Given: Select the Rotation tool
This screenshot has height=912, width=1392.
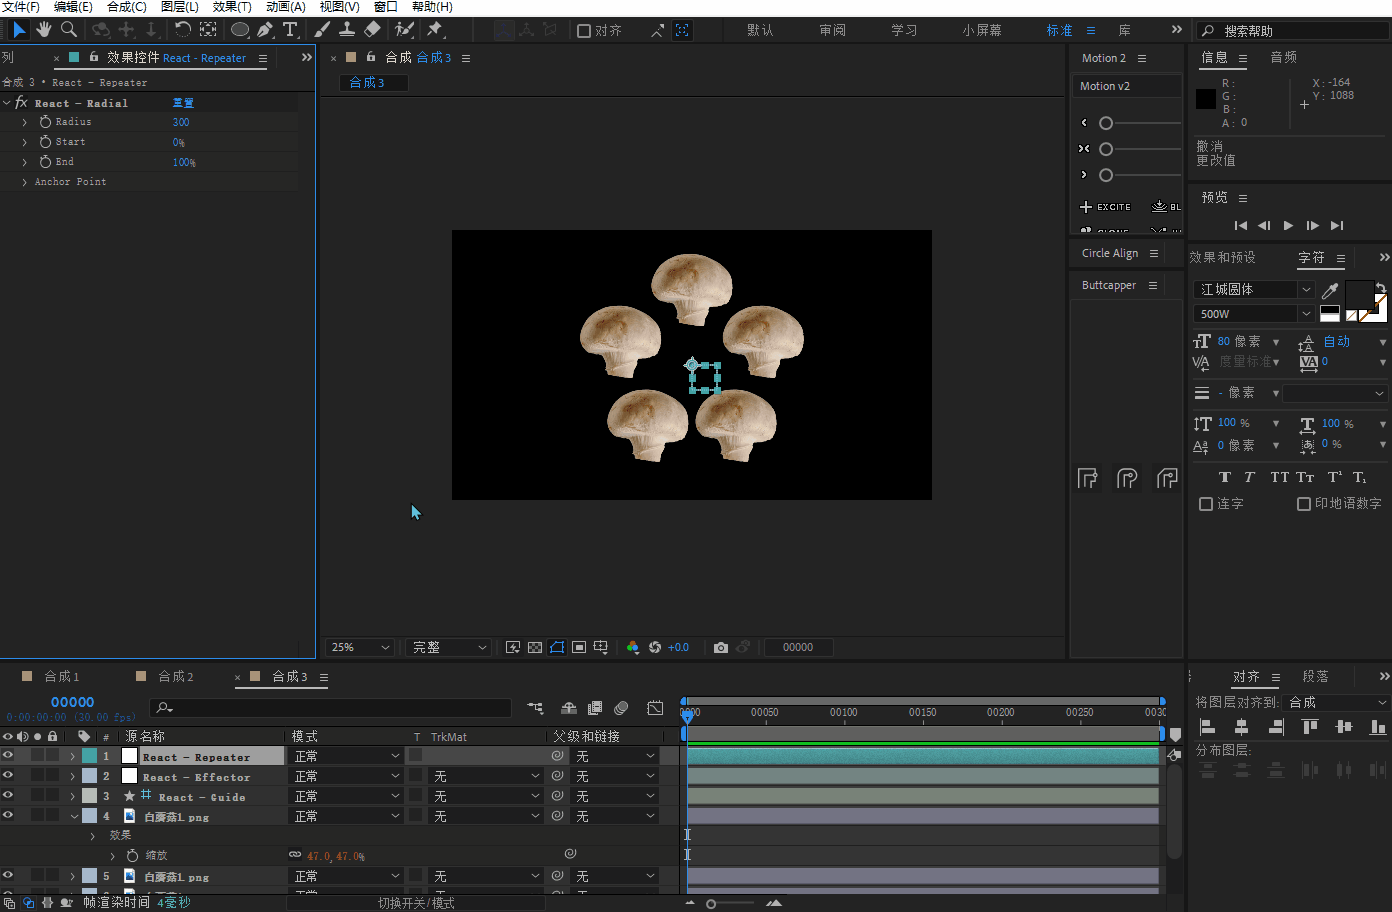Looking at the screenshot, I should point(182,30).
